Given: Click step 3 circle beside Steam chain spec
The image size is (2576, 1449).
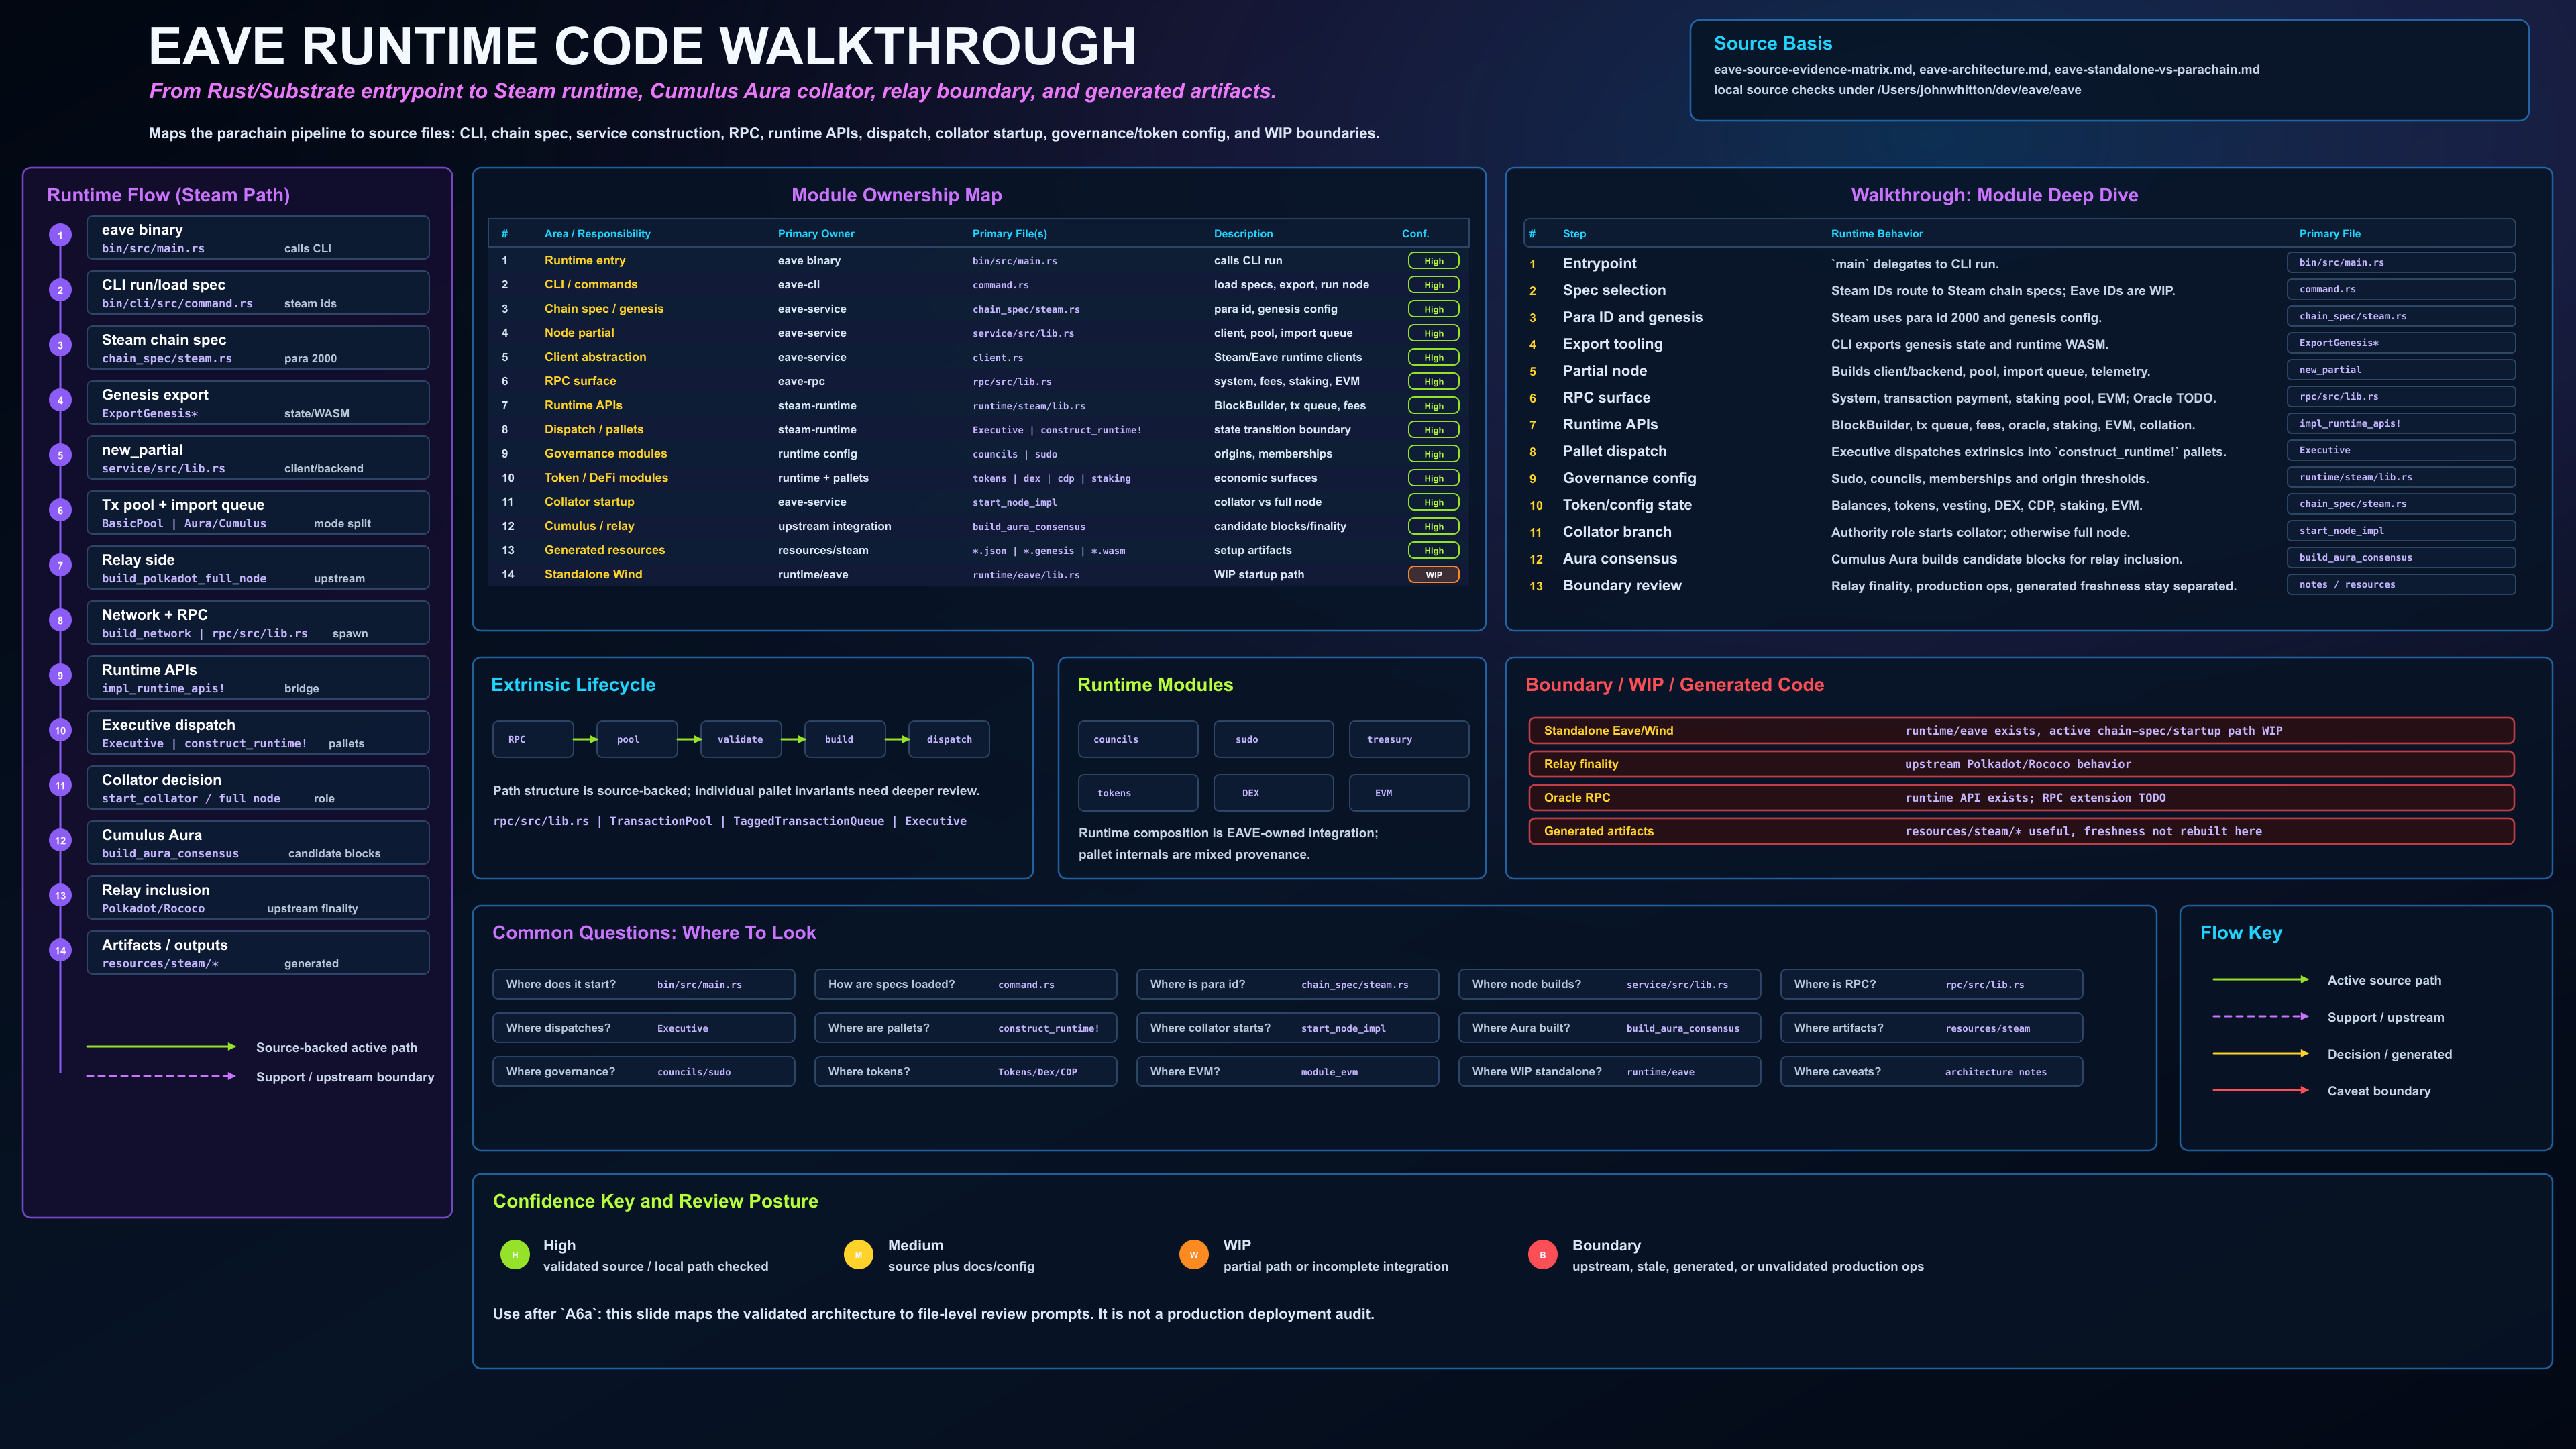Looking at the screenshot, I should pos(60,346).
